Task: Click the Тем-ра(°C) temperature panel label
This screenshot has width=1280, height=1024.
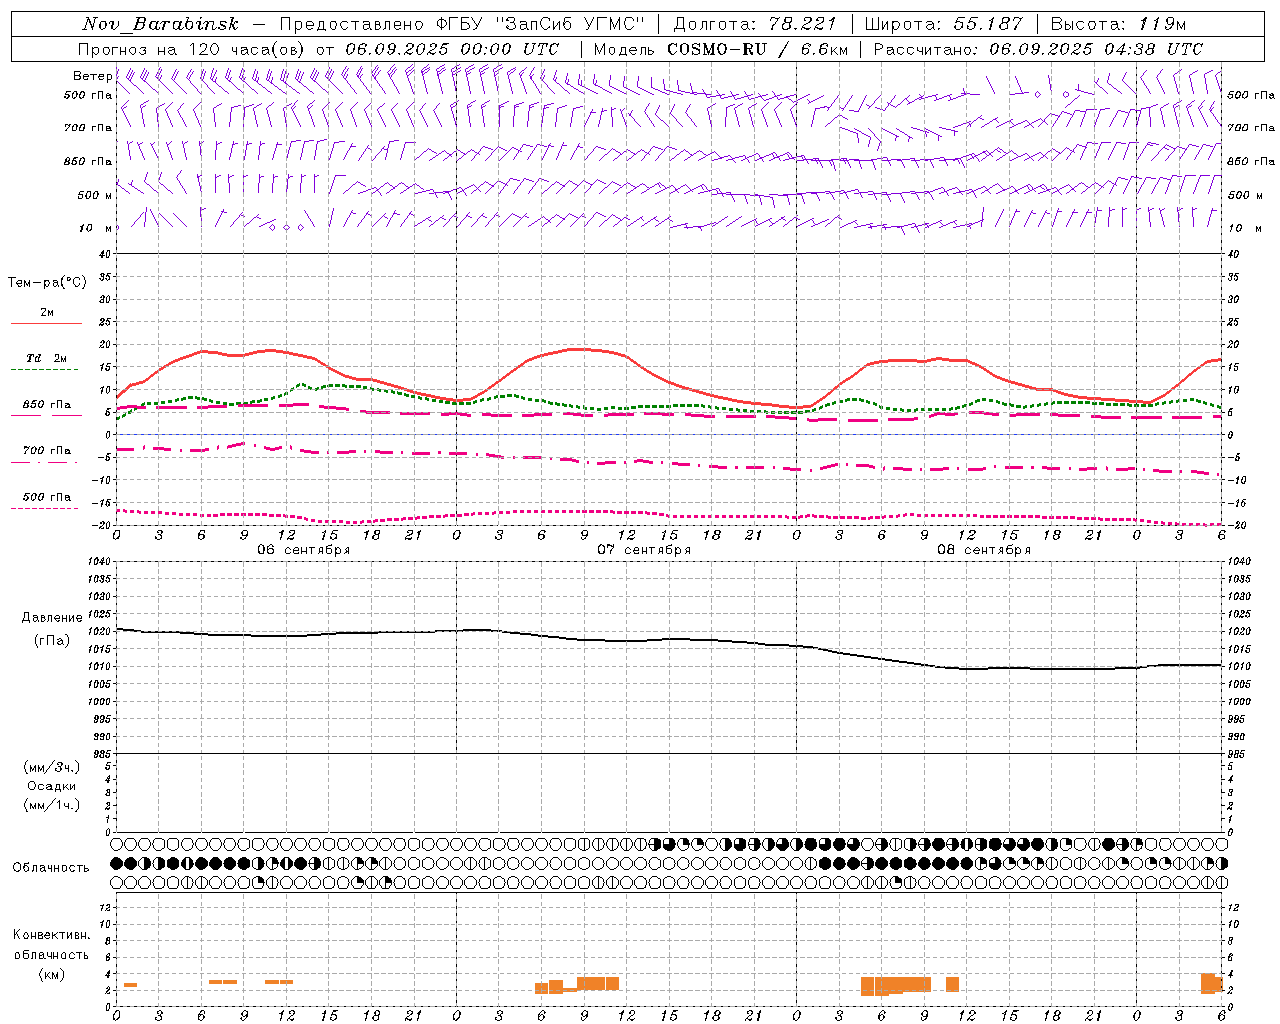Action: pos(48,283)
